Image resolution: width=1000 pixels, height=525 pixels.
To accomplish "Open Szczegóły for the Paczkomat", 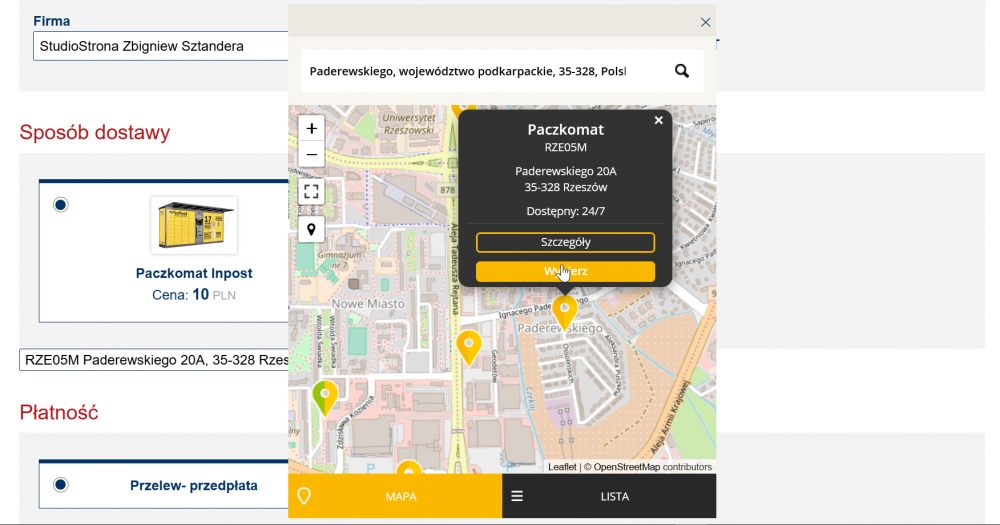I will 565,242.
